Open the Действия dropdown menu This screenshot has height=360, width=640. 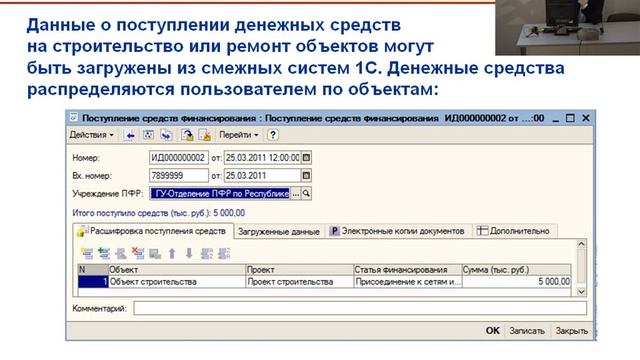91,135
